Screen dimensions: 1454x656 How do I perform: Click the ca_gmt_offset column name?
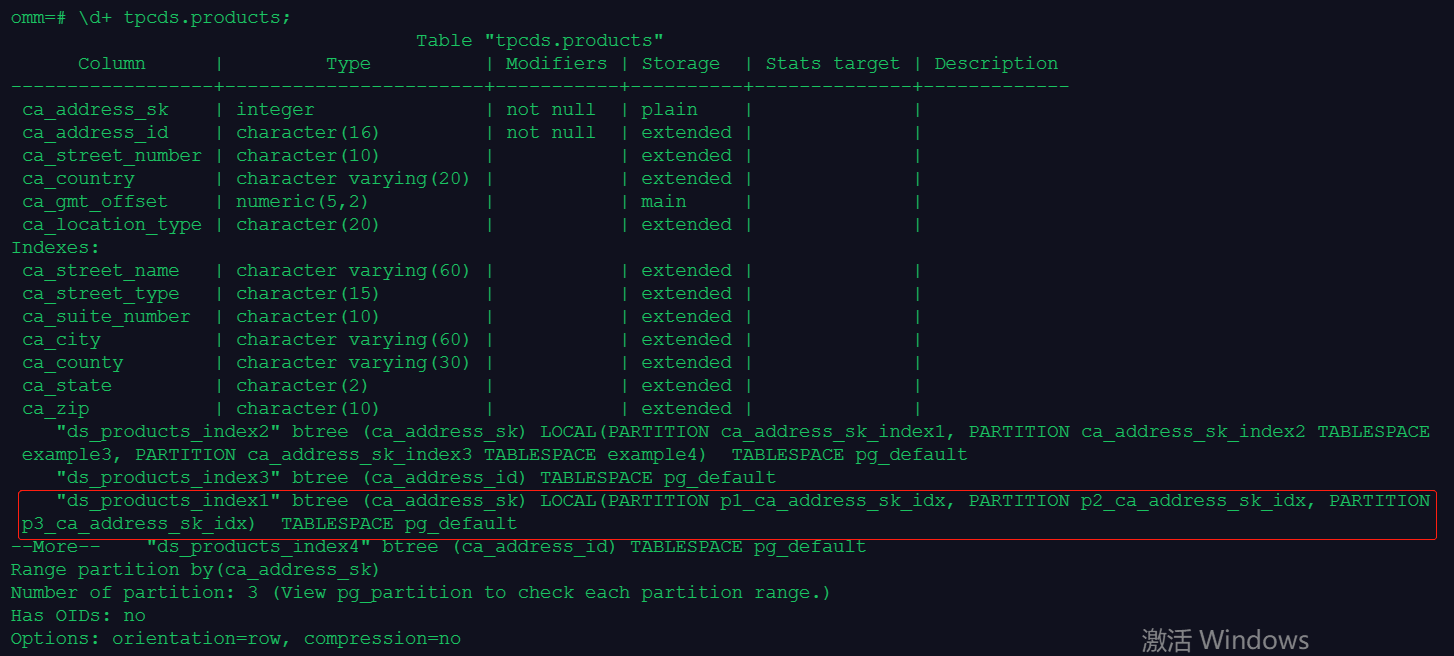[x=95, y=202]
